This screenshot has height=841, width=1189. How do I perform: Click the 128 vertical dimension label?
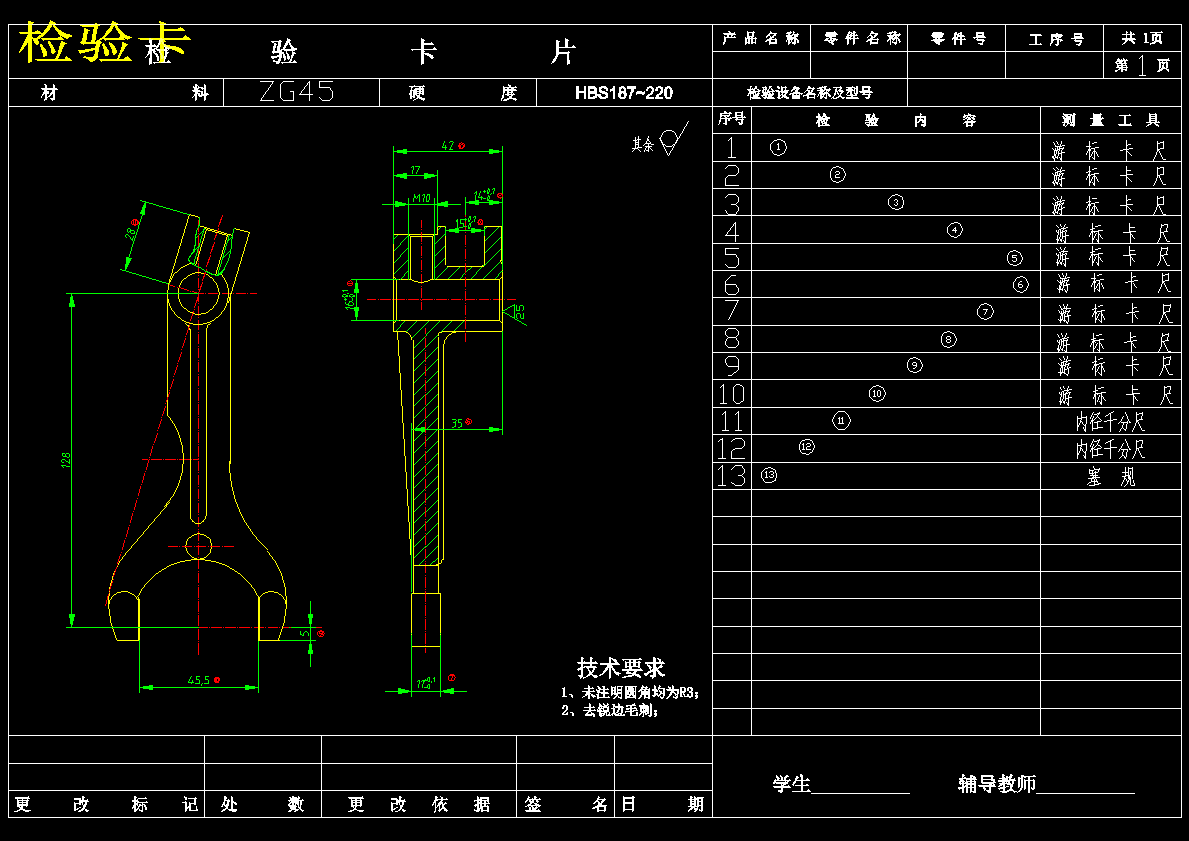(x=66, y=460)
